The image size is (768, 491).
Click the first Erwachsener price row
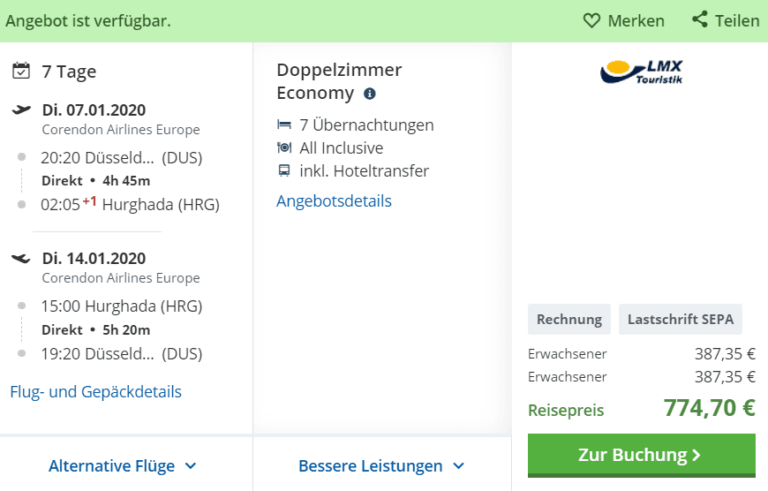(642, 354)
